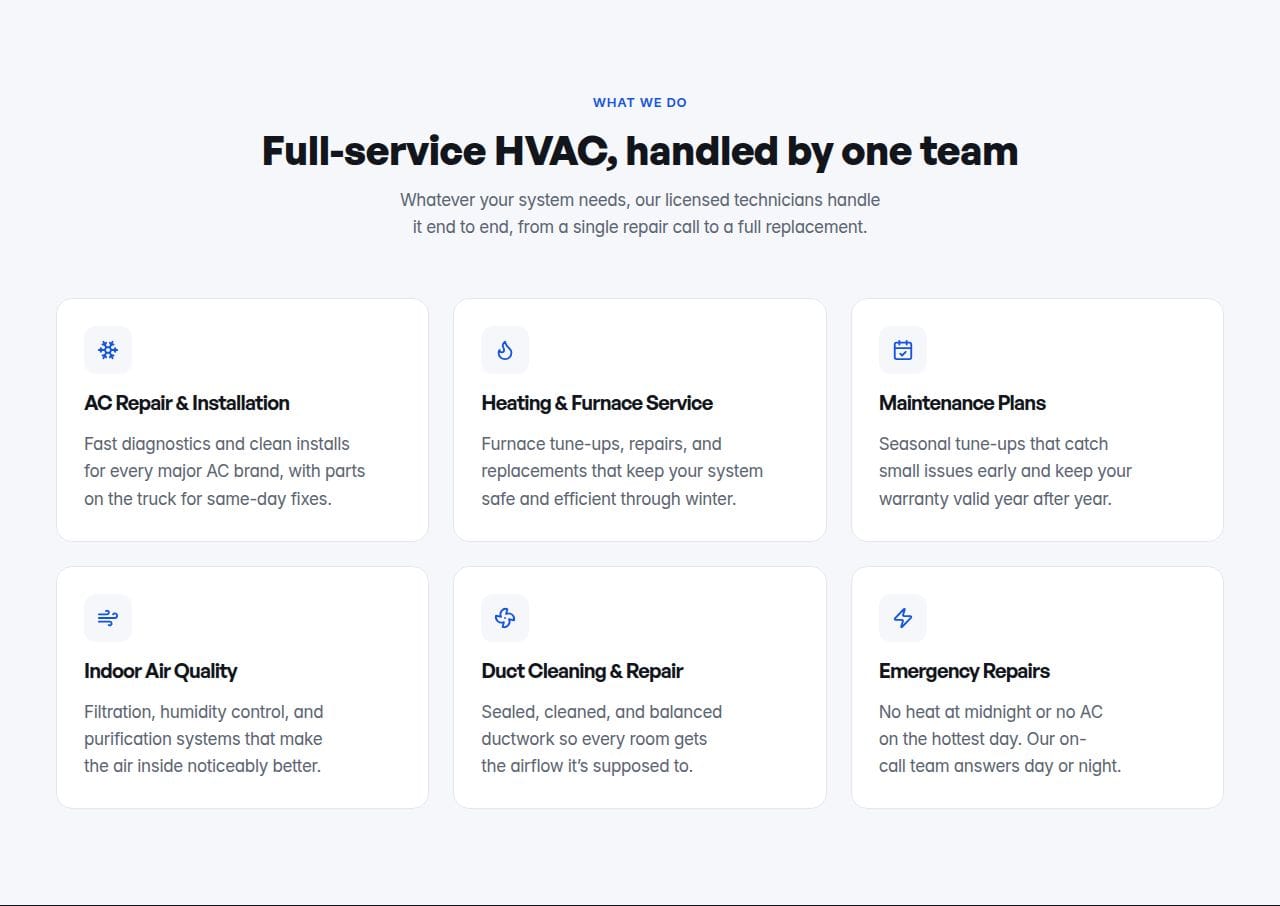The width and height of the screenshot is (1280, 906).
Task: Click the snowflake icon for AC Repair
Action: coord(108,350)
